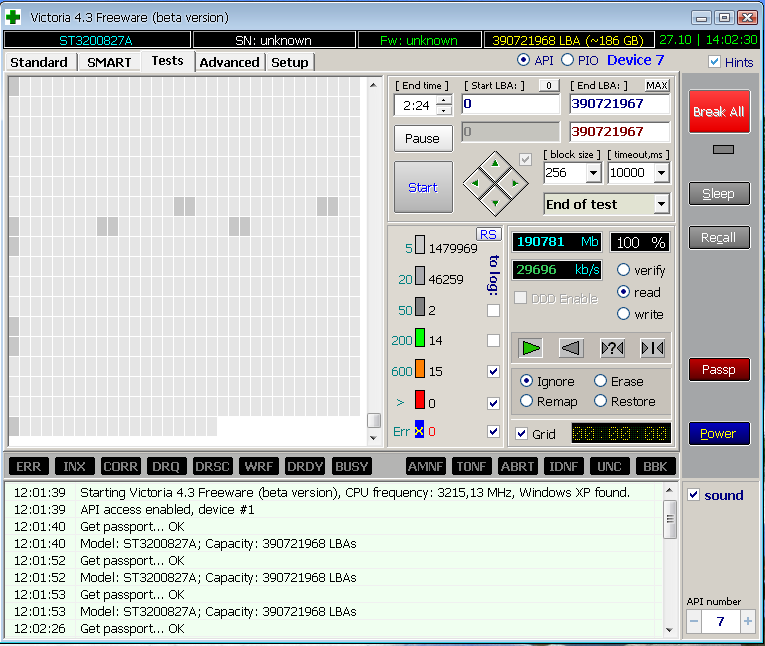The width and height of the screenshot is (765, 646).
Task: Select the random seek scan icon
Action: 612,348
